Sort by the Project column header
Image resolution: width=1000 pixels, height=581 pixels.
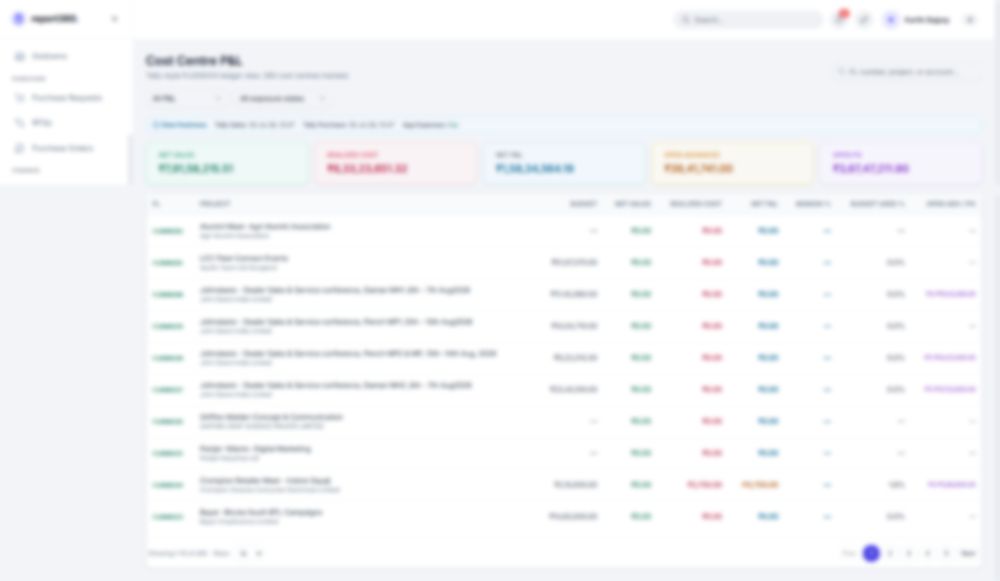point(215,204)
